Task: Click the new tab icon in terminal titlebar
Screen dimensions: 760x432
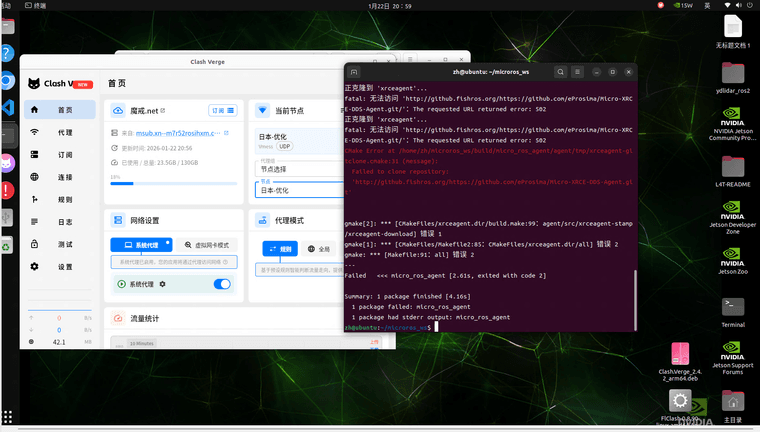Action: (x=354, y=72)
